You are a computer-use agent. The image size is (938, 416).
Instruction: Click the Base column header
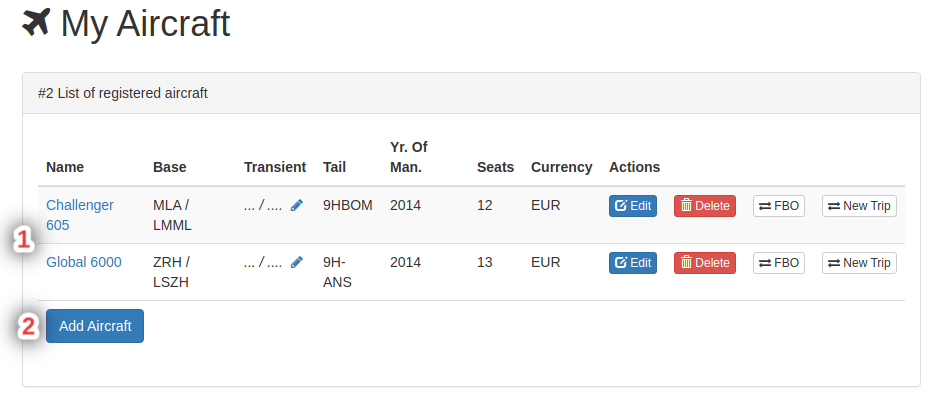(170, 167)
